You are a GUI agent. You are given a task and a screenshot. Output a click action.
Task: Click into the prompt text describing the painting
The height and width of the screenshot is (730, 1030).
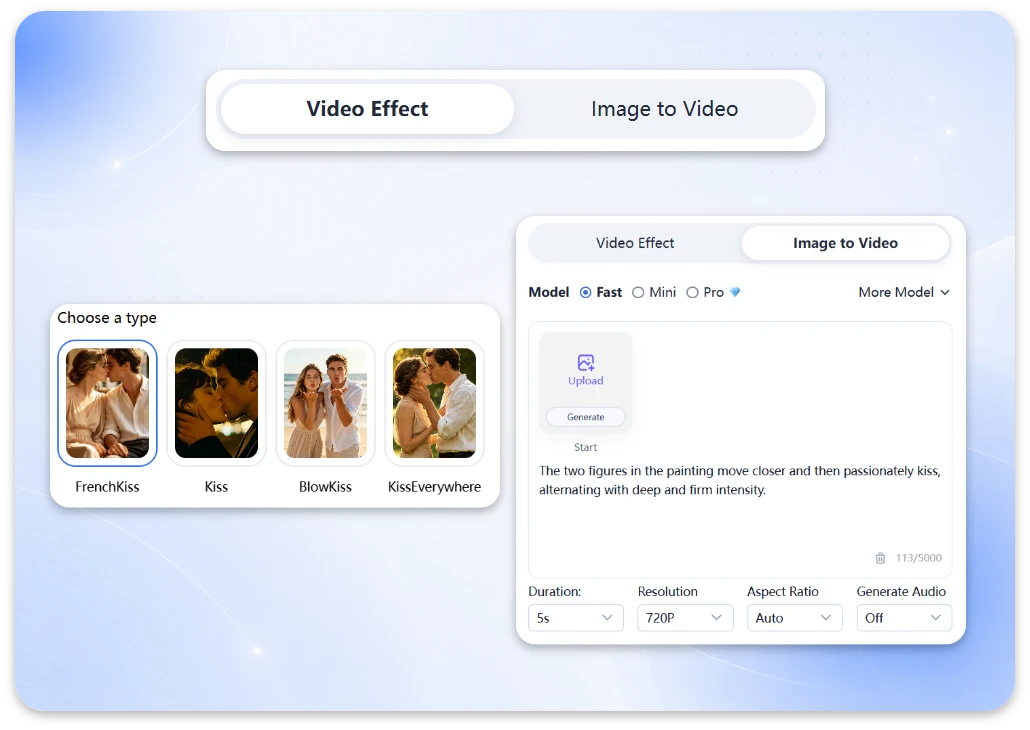pos(740,480)
